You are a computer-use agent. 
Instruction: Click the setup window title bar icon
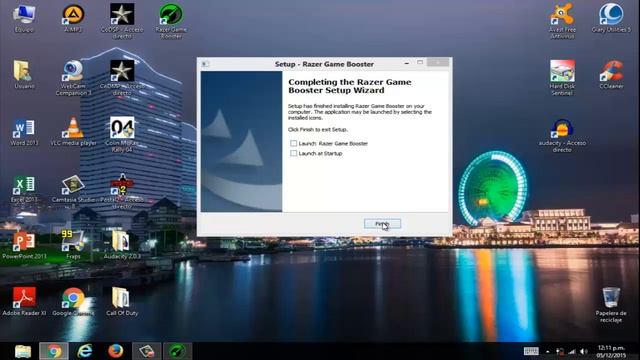tap(205, 64)
